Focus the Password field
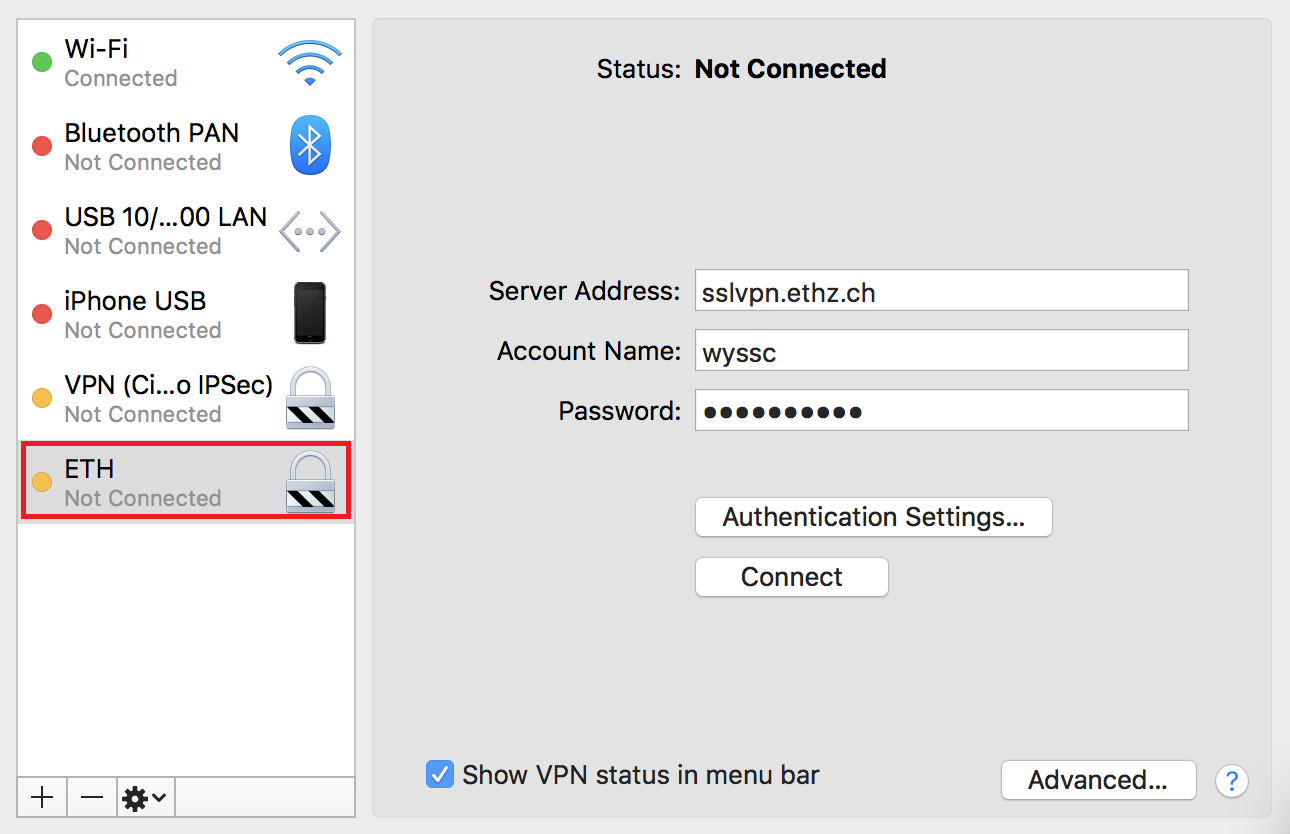 point(942,410)
